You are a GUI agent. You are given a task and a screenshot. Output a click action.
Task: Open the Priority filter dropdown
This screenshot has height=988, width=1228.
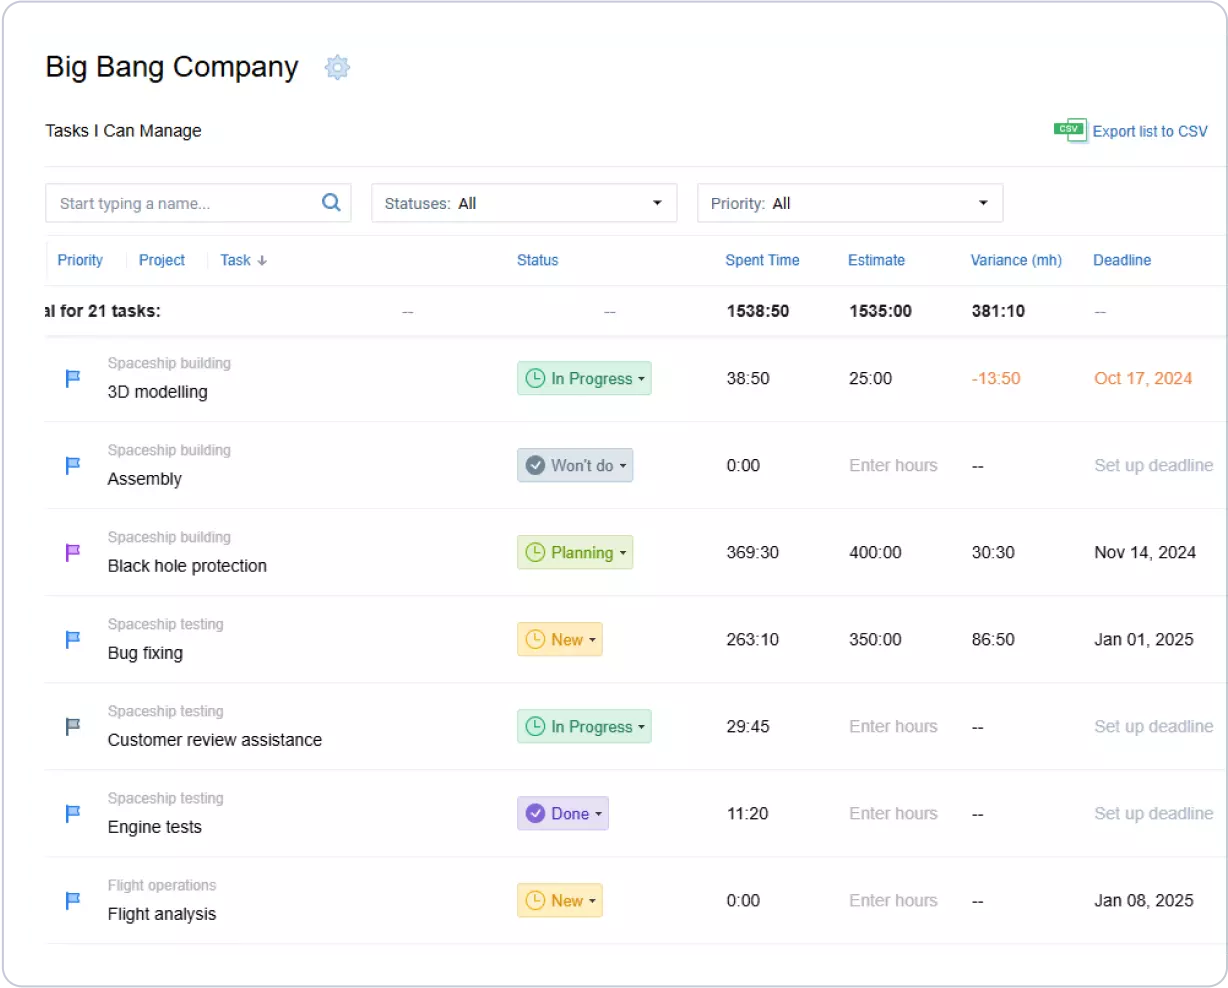click(849, 202)
